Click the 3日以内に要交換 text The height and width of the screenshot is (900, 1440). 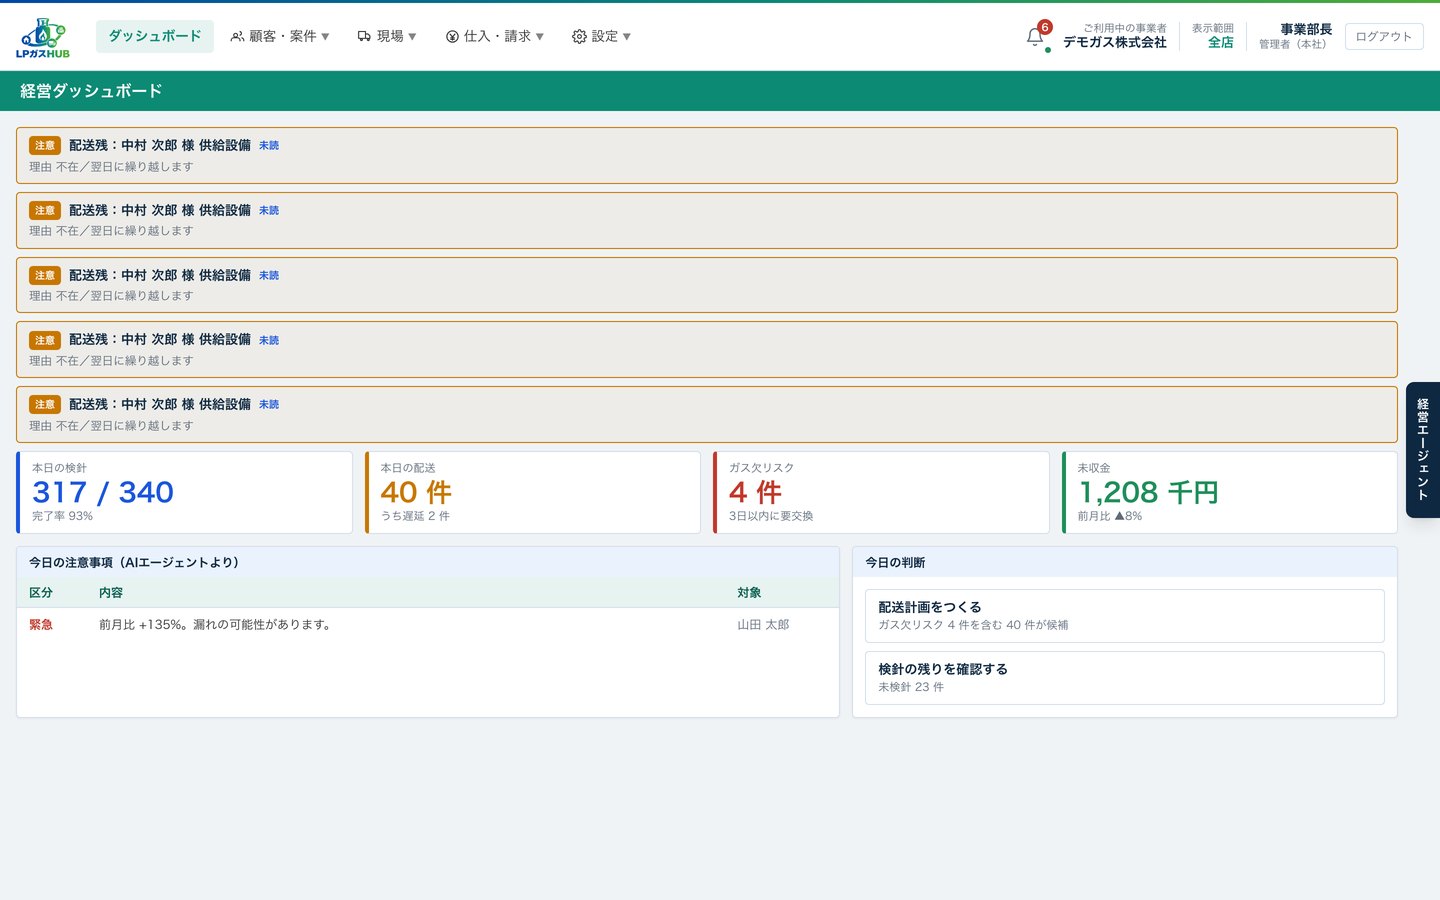click(x=771, y=516)
